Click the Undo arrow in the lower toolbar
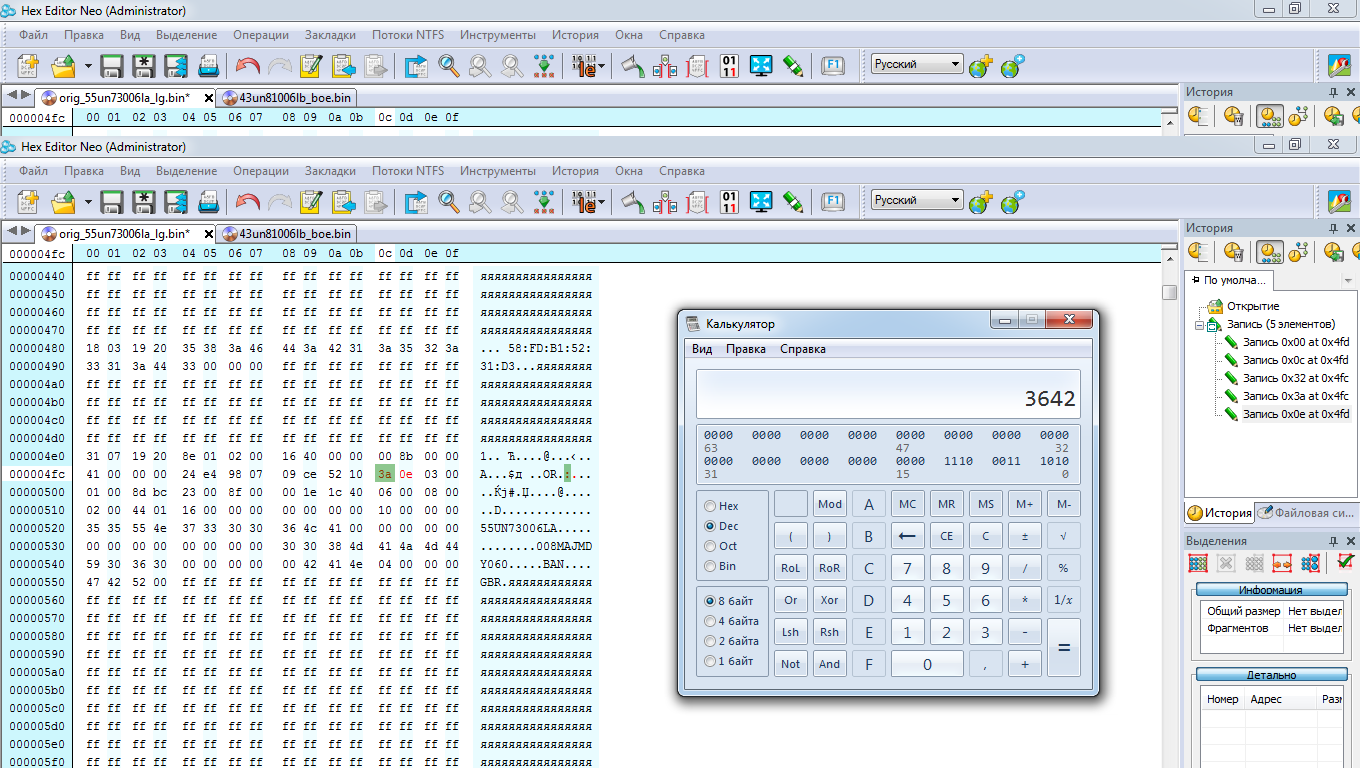This screenshot has height=768, width=1360. (247, 203)
